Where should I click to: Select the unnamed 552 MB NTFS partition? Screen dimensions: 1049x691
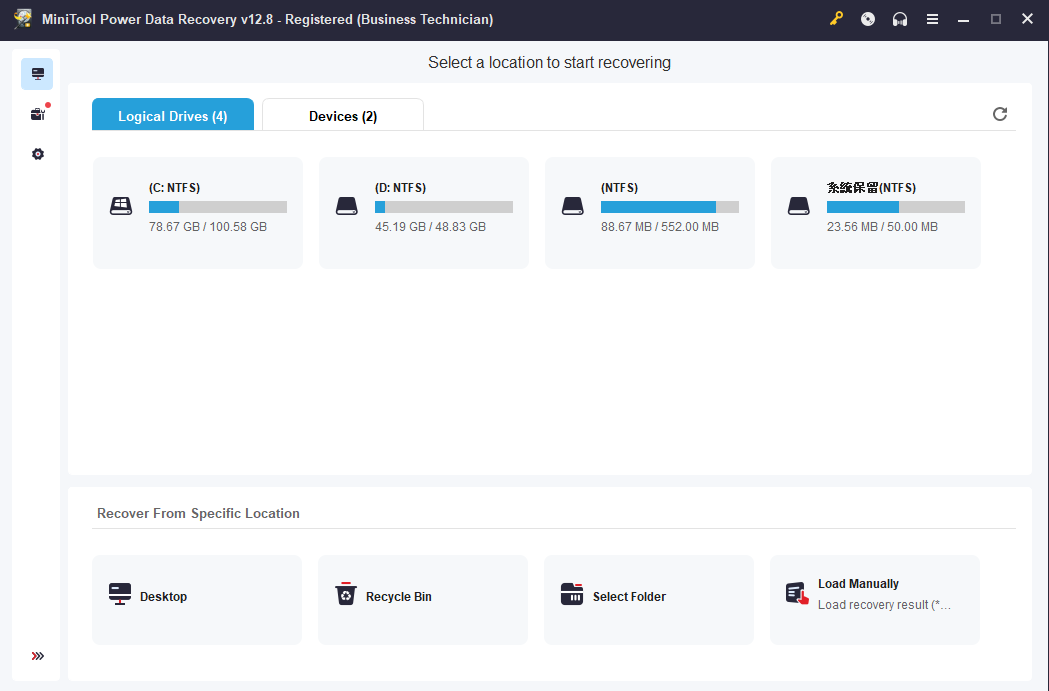point(650,212)
